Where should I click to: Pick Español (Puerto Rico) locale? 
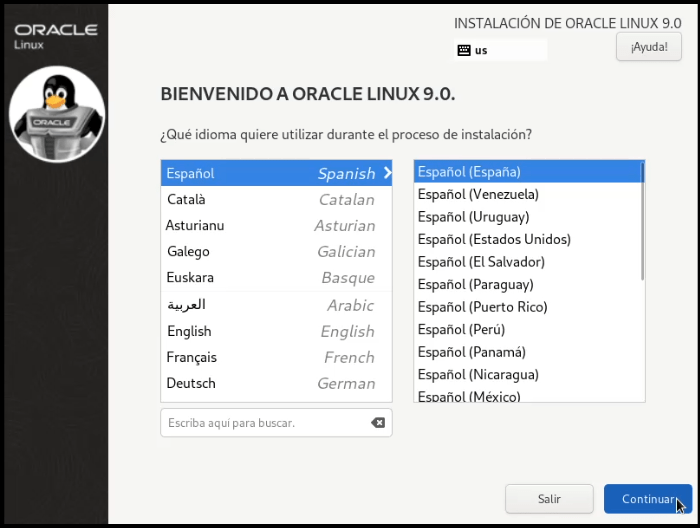point(482,307)
